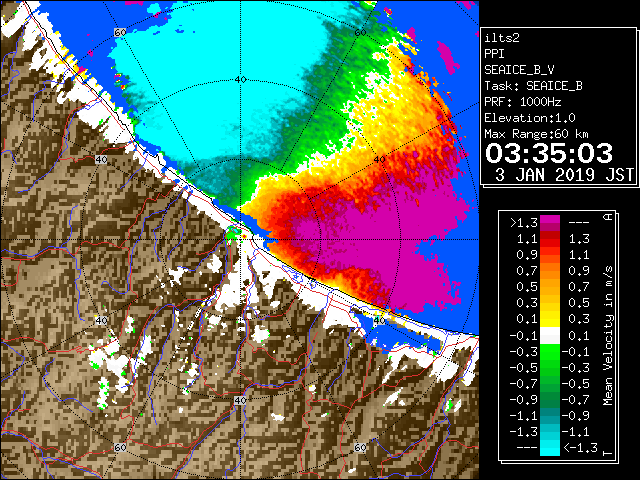Click the 'PRF: 1000Hz' text
This screenshot has height=480, width=640.
pos(523,102)
